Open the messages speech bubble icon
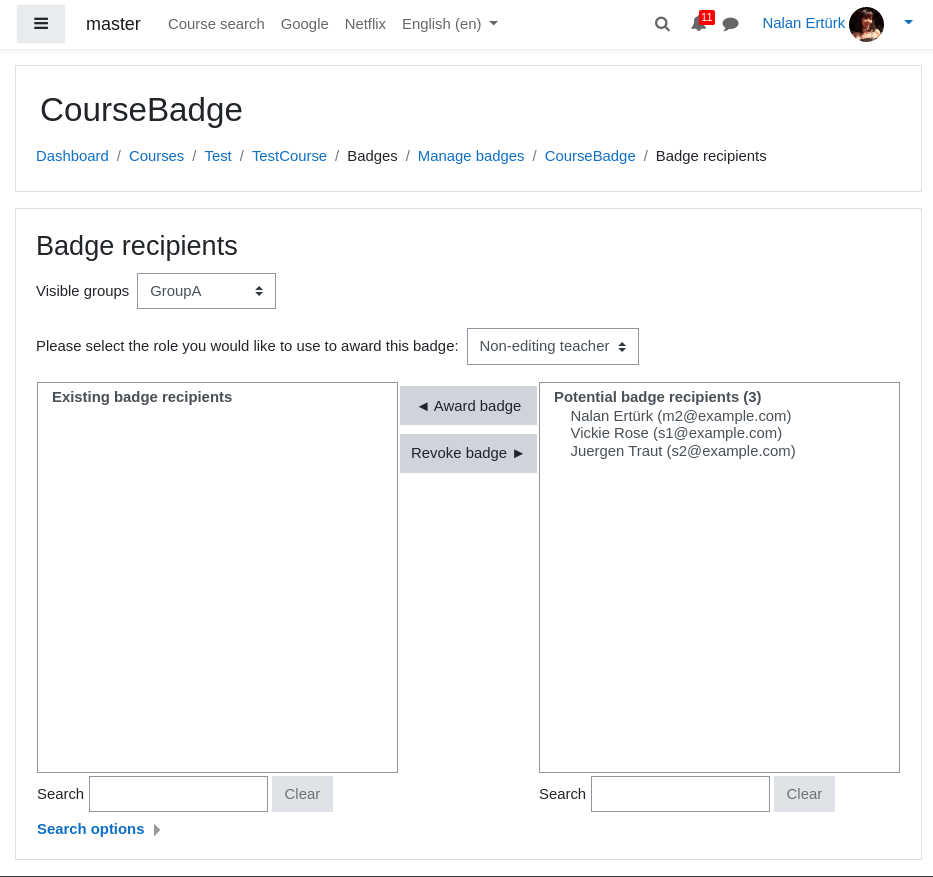Screen dimensions: 933x877 (x=730, y=24)
